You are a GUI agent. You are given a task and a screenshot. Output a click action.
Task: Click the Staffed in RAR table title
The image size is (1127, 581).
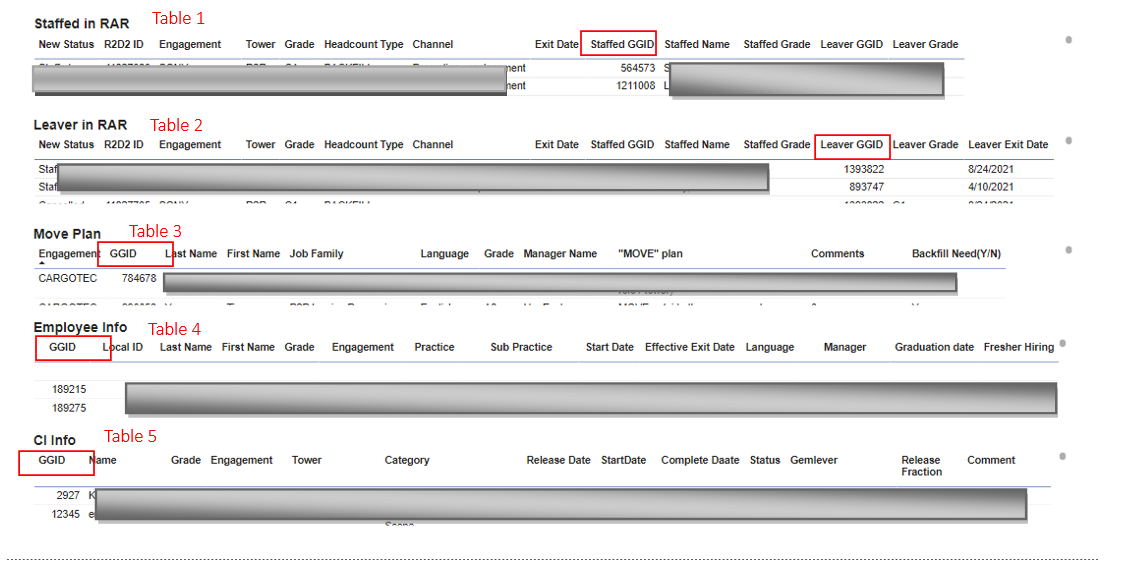[x=81, y=24]
